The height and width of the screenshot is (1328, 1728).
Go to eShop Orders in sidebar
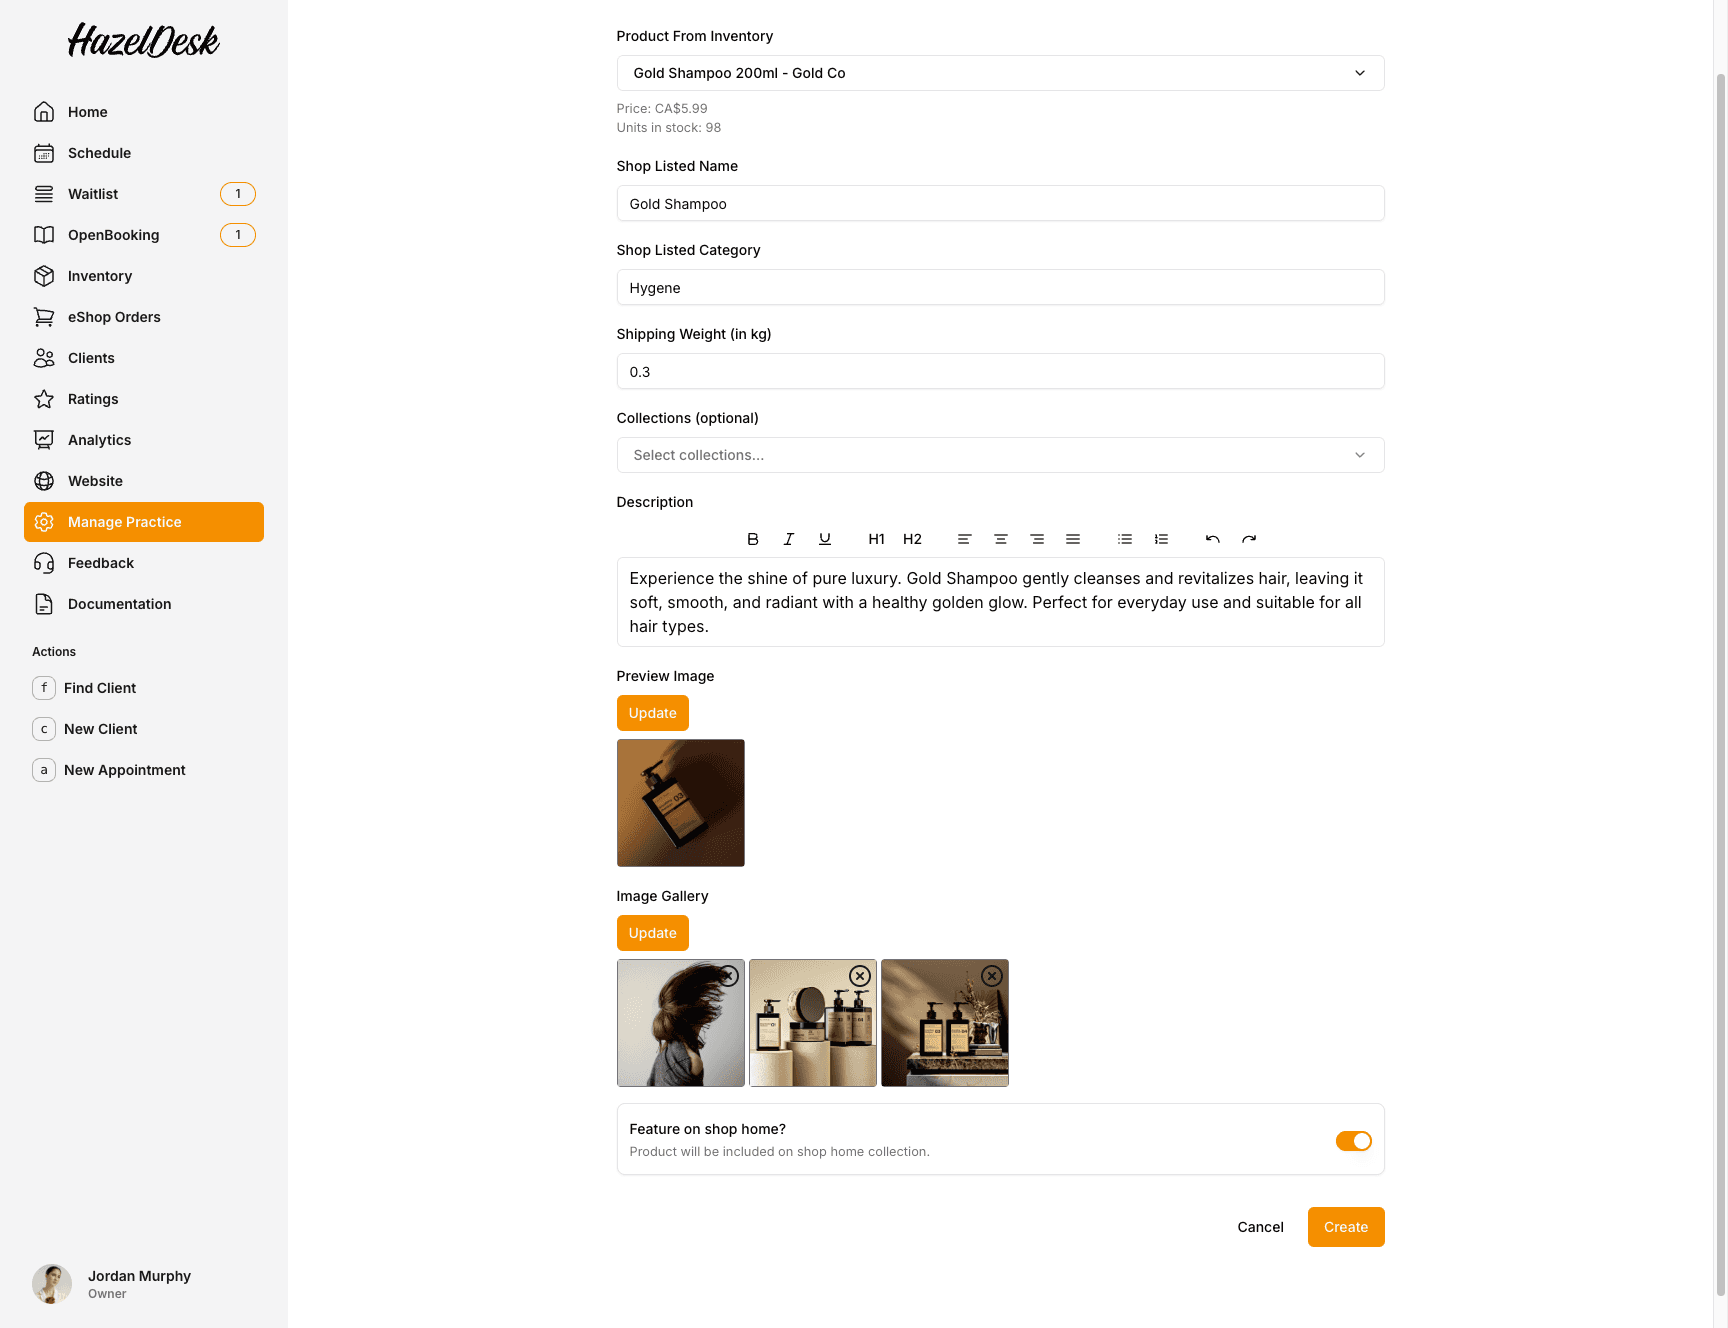[114, 317]
